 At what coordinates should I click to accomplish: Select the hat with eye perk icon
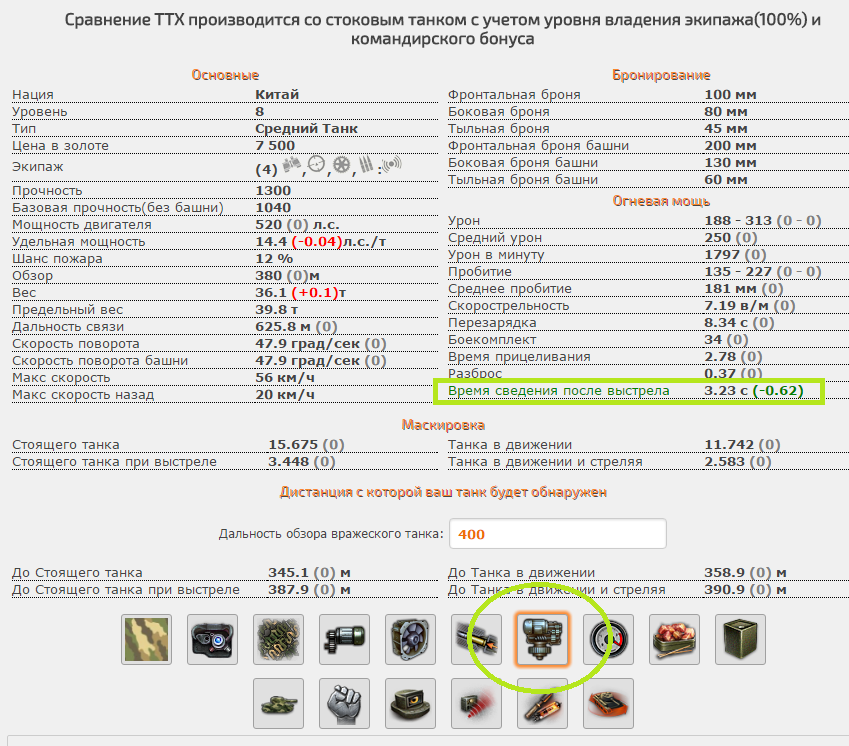[x=410, y=703]
